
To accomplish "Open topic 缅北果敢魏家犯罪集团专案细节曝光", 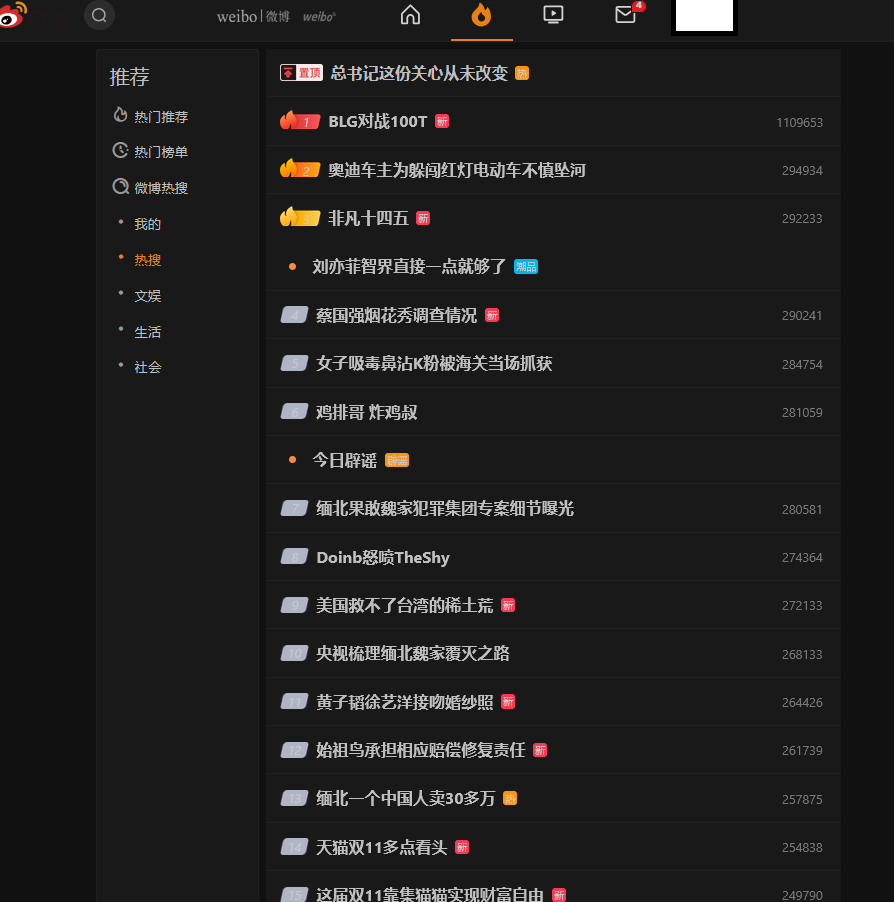I will coord(445,509).
